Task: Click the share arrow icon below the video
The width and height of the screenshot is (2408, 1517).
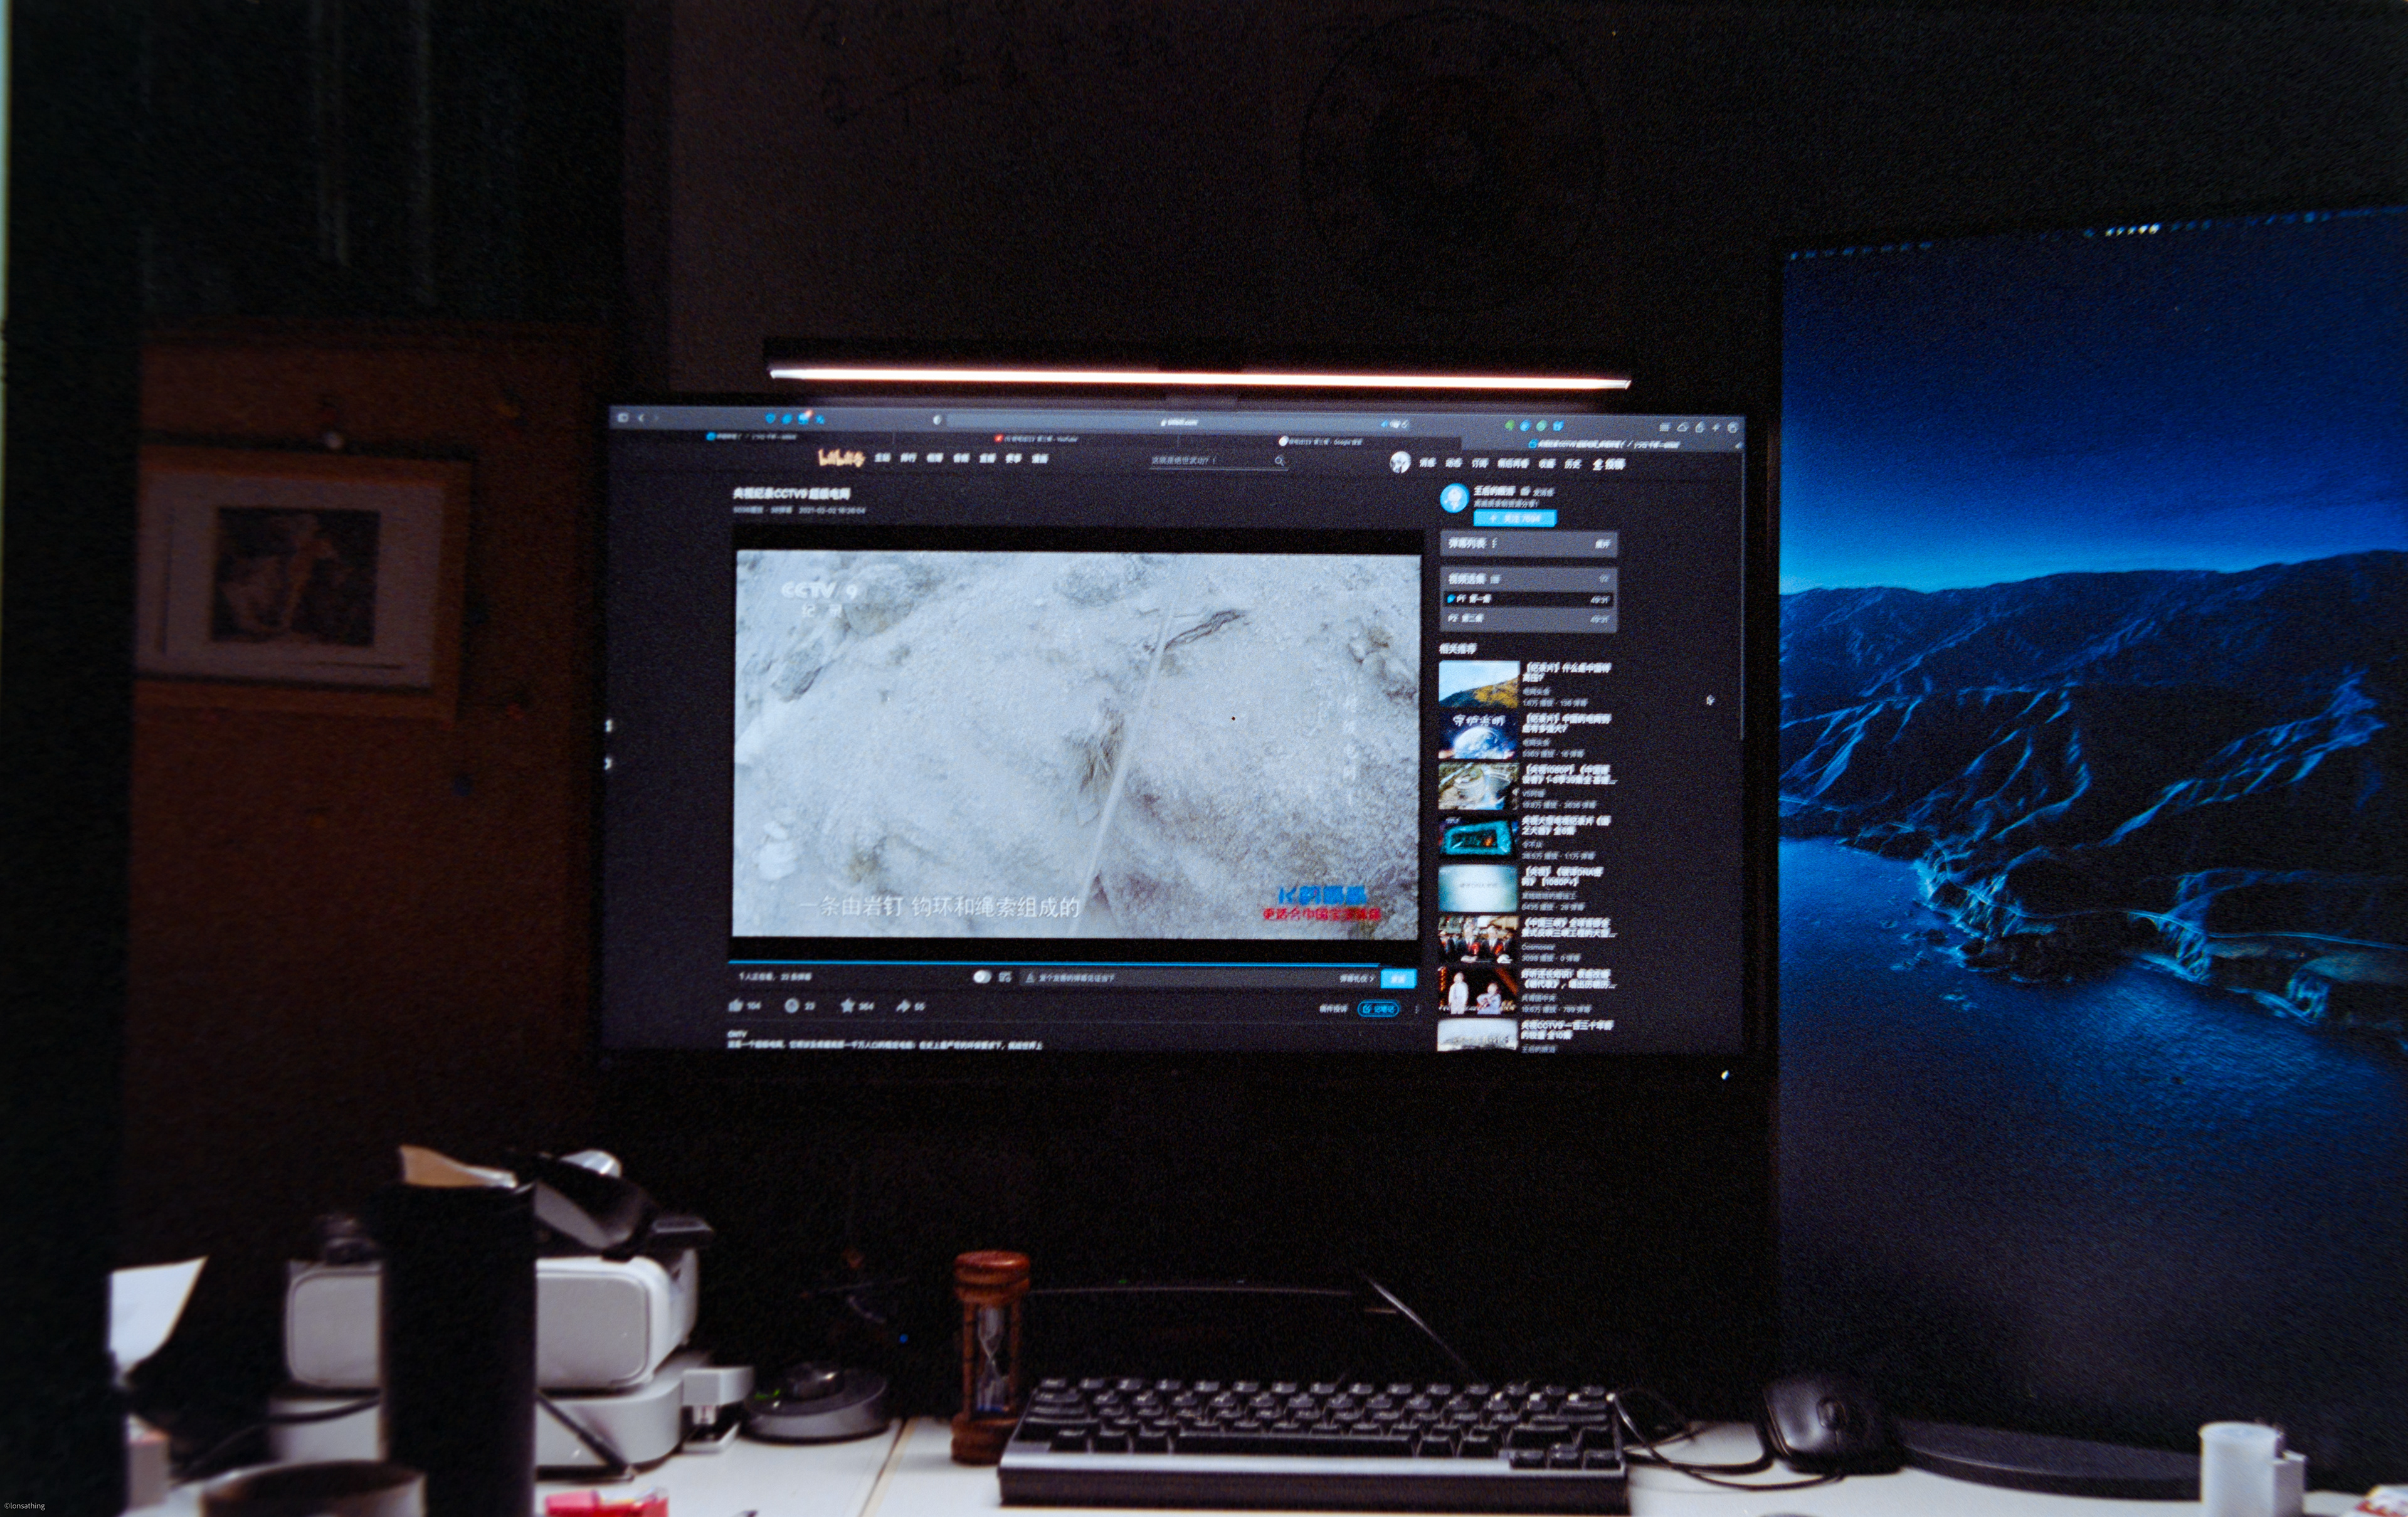Action: pyautogui.click(x=903, y=1006)
